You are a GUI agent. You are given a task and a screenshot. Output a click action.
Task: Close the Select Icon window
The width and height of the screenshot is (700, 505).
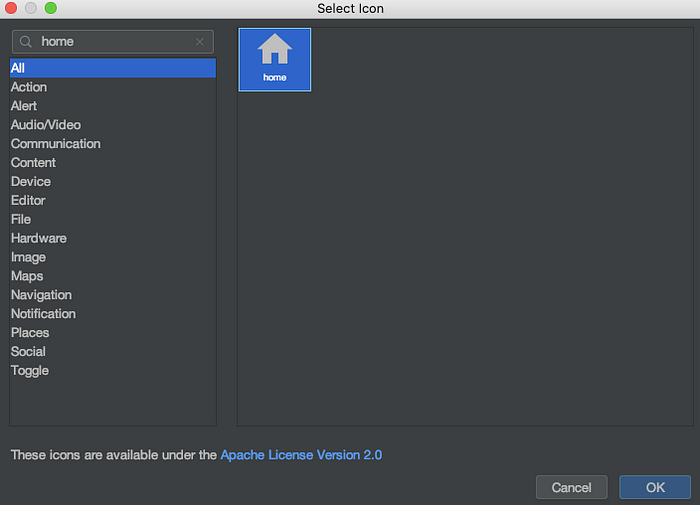pos(11,8)
